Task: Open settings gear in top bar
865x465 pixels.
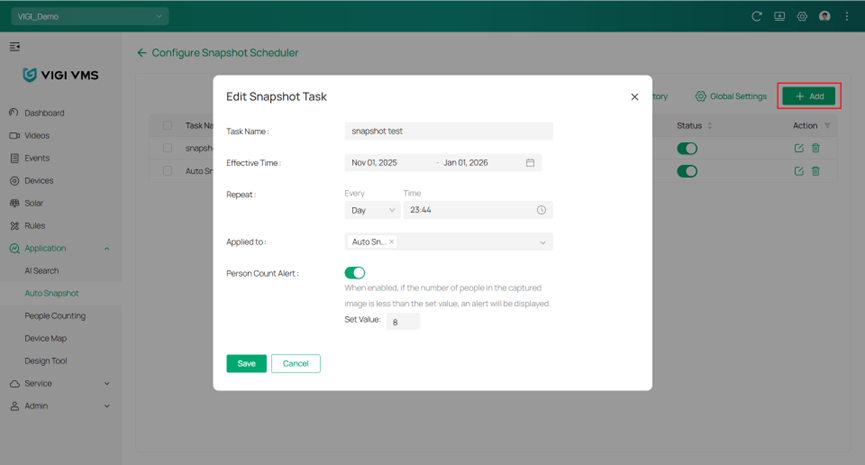Action: [x=802, y=17]
